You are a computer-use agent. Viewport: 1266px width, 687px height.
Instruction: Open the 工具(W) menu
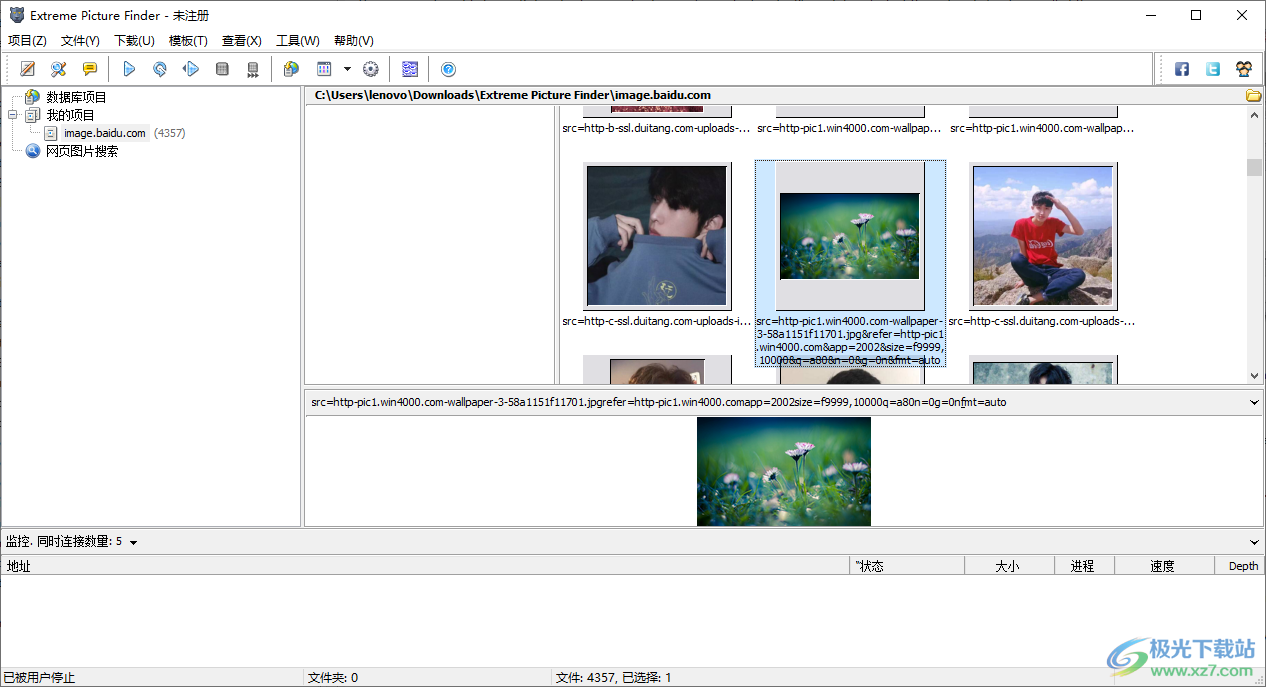click(x=298, y=41)
